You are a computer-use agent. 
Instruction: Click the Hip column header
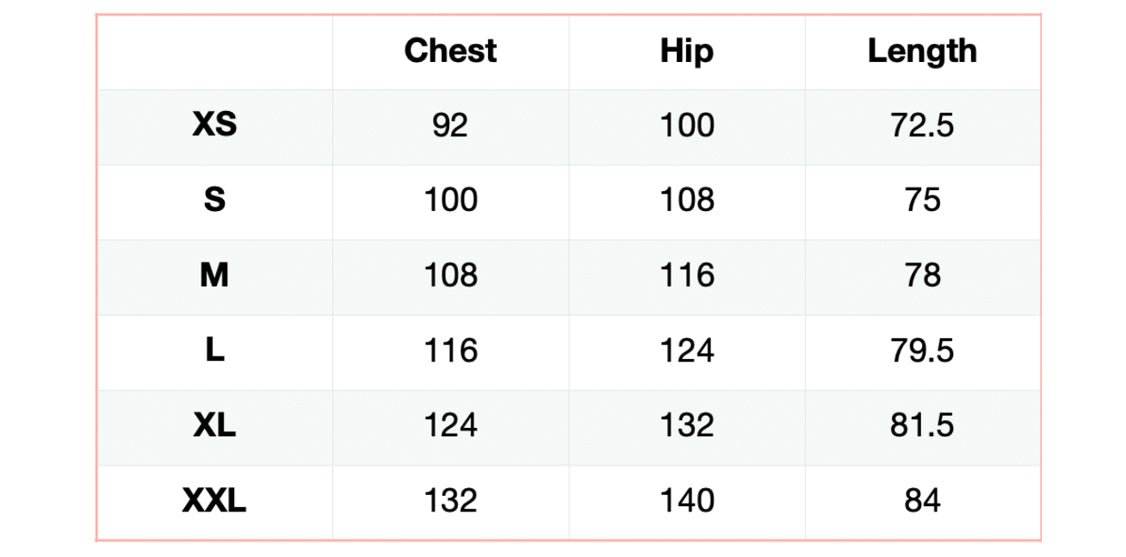pyautogui.click(x=686, y=51)
